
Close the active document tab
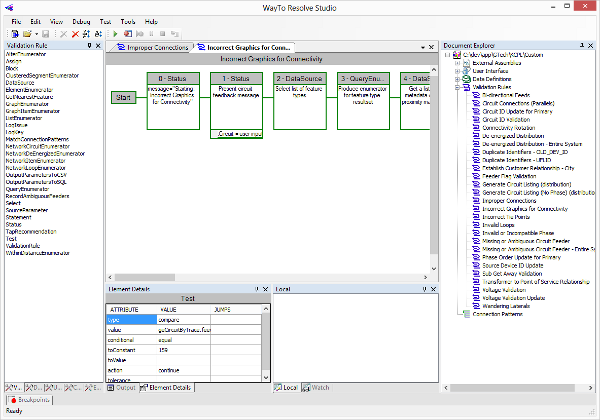(431, 47)
